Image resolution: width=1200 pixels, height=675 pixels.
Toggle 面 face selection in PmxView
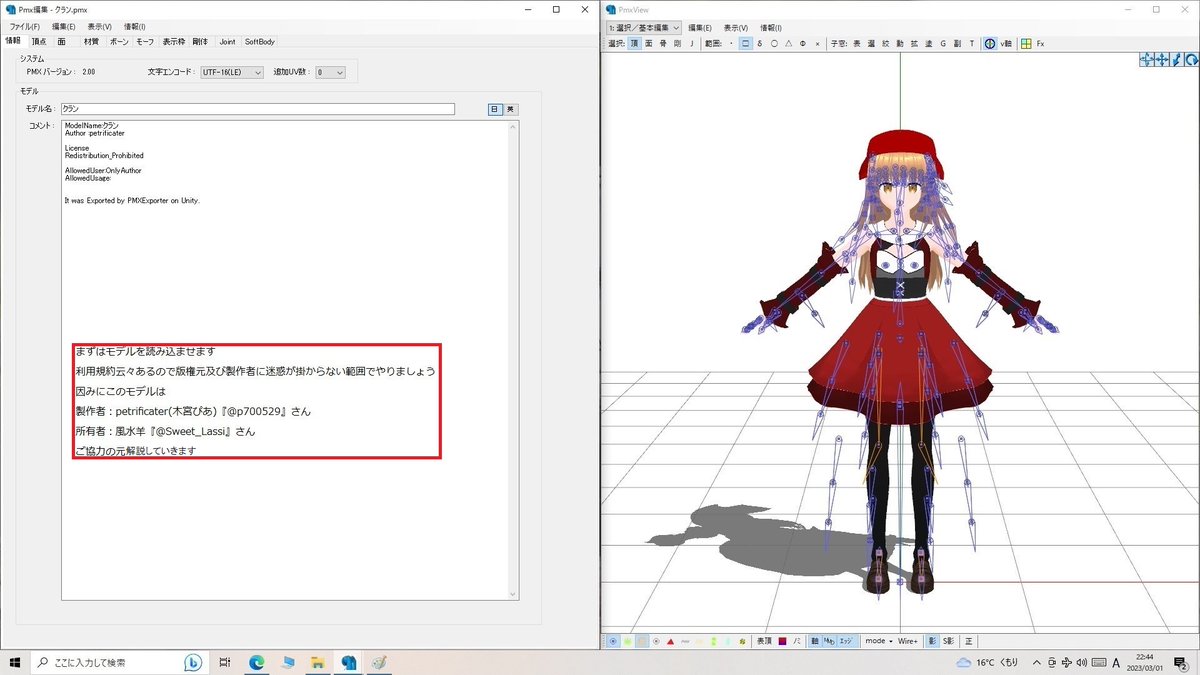[x=648, y=43]
